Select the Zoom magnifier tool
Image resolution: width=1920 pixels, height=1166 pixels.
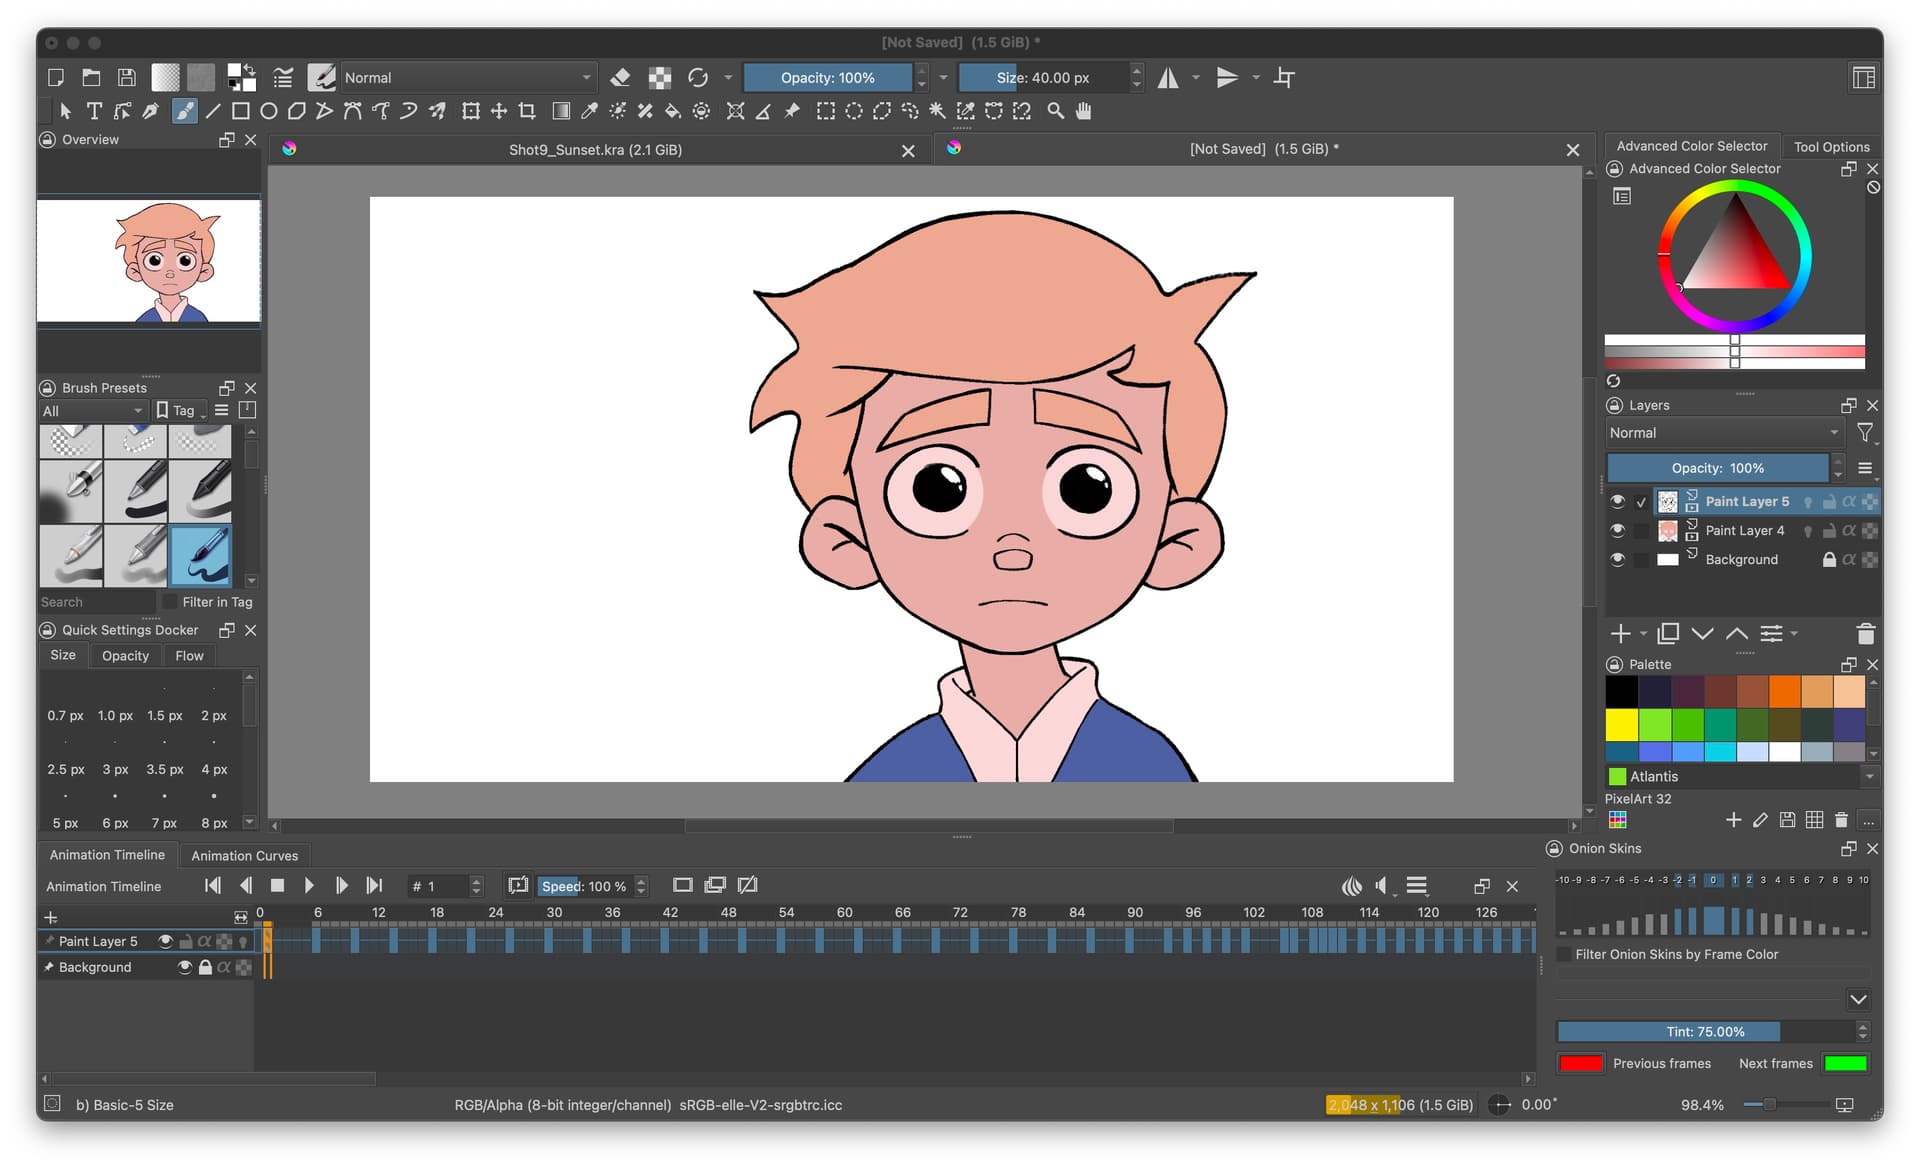point(1055,111)
